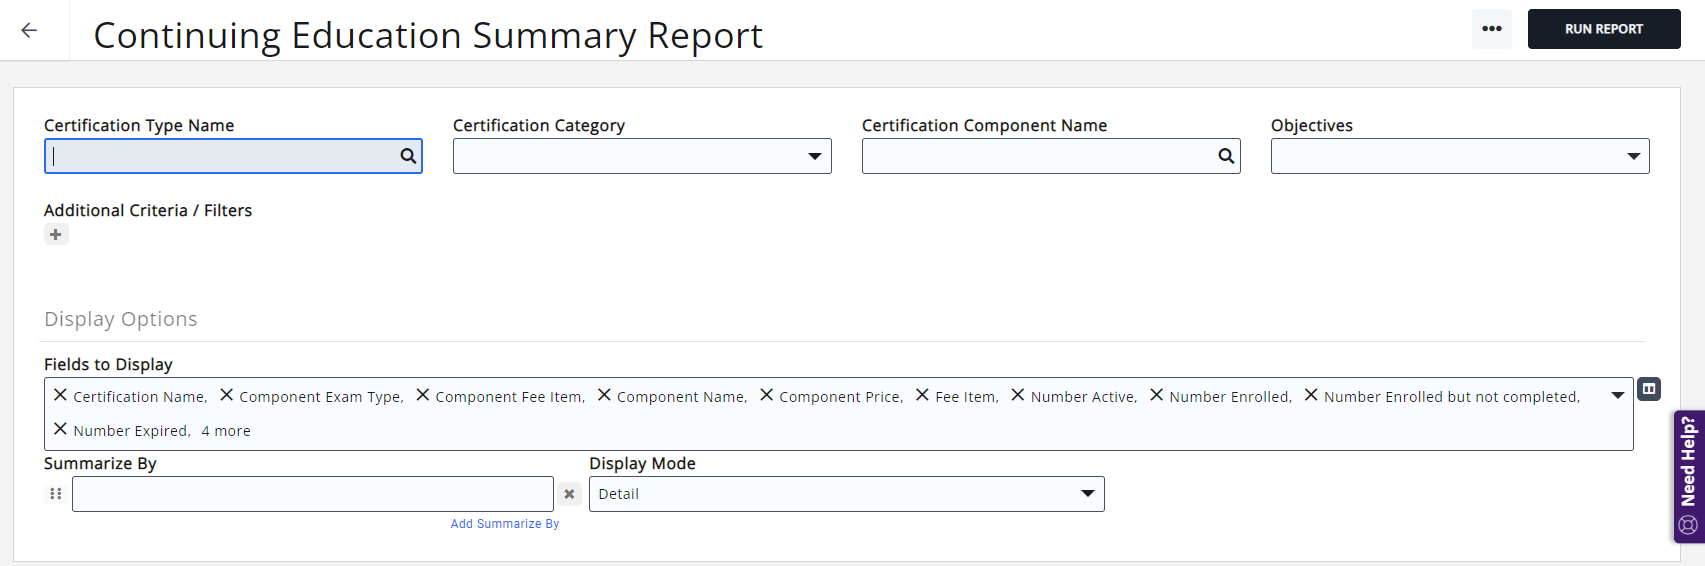This screenshot has width=1705, height=566.
Task: Click the back arrow icon
Action: (29, 30)
